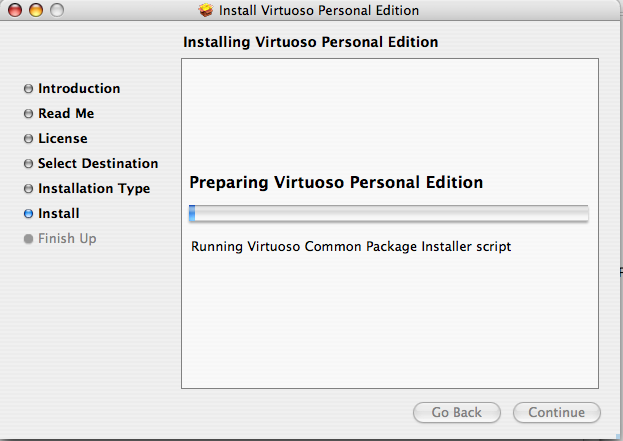623x441 pixels.
Task: Click the blue Install step bullet
Action: [x=28, y=214]
